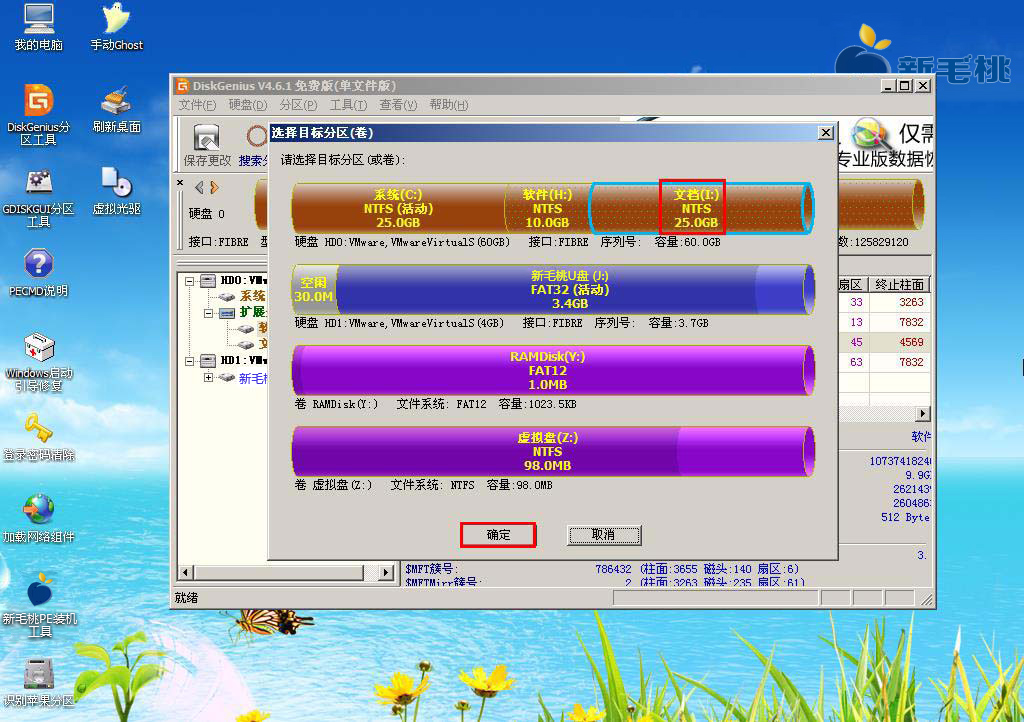Screen dimensions: 1024x722
Task: Close the disk map pane with its small x
Action: [180, 183]
